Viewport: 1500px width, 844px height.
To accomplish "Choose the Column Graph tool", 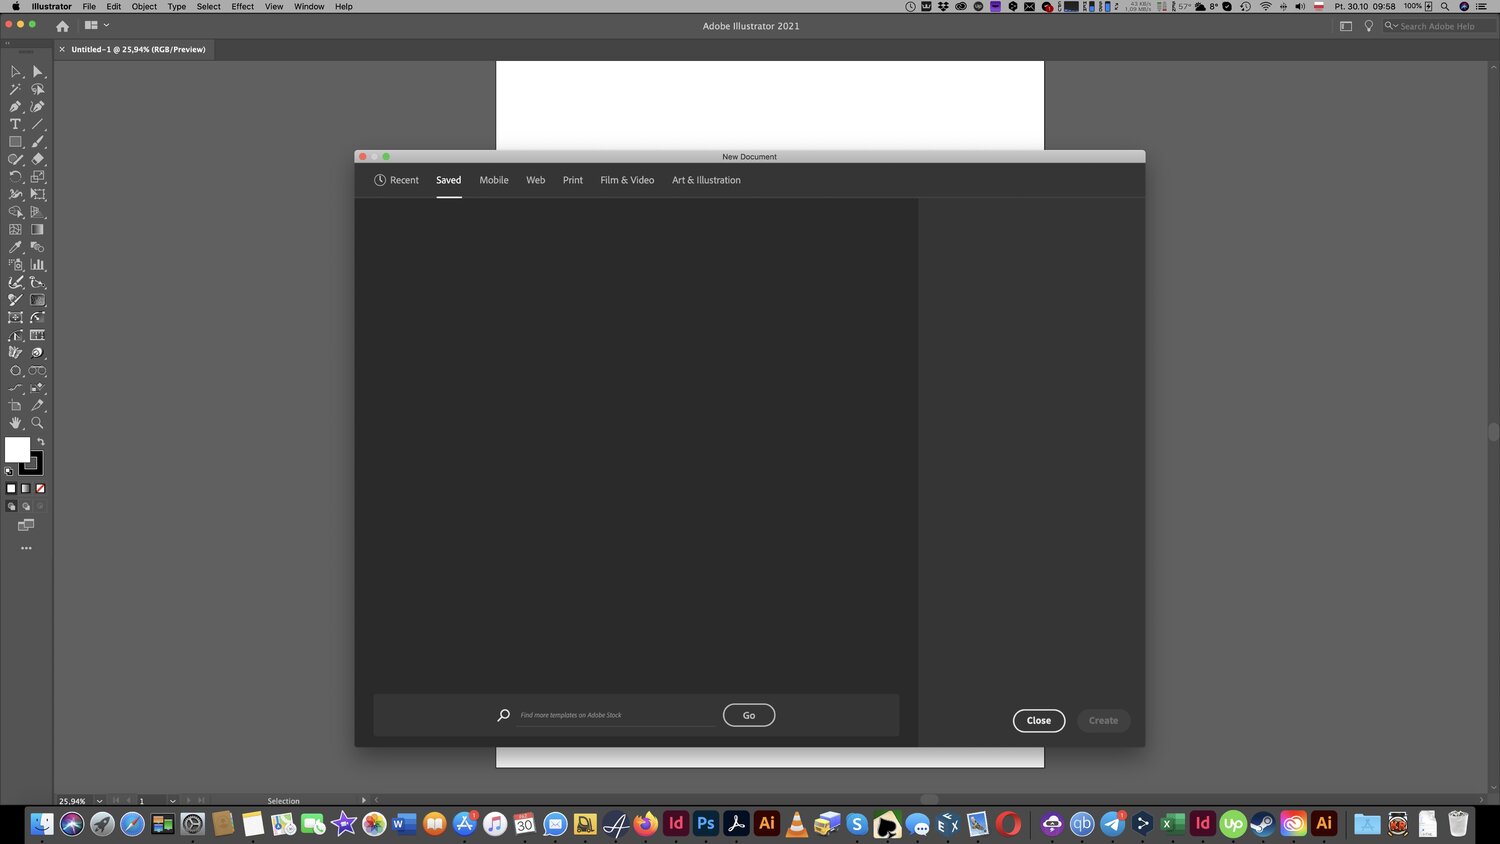I will (x=38, y=265).
